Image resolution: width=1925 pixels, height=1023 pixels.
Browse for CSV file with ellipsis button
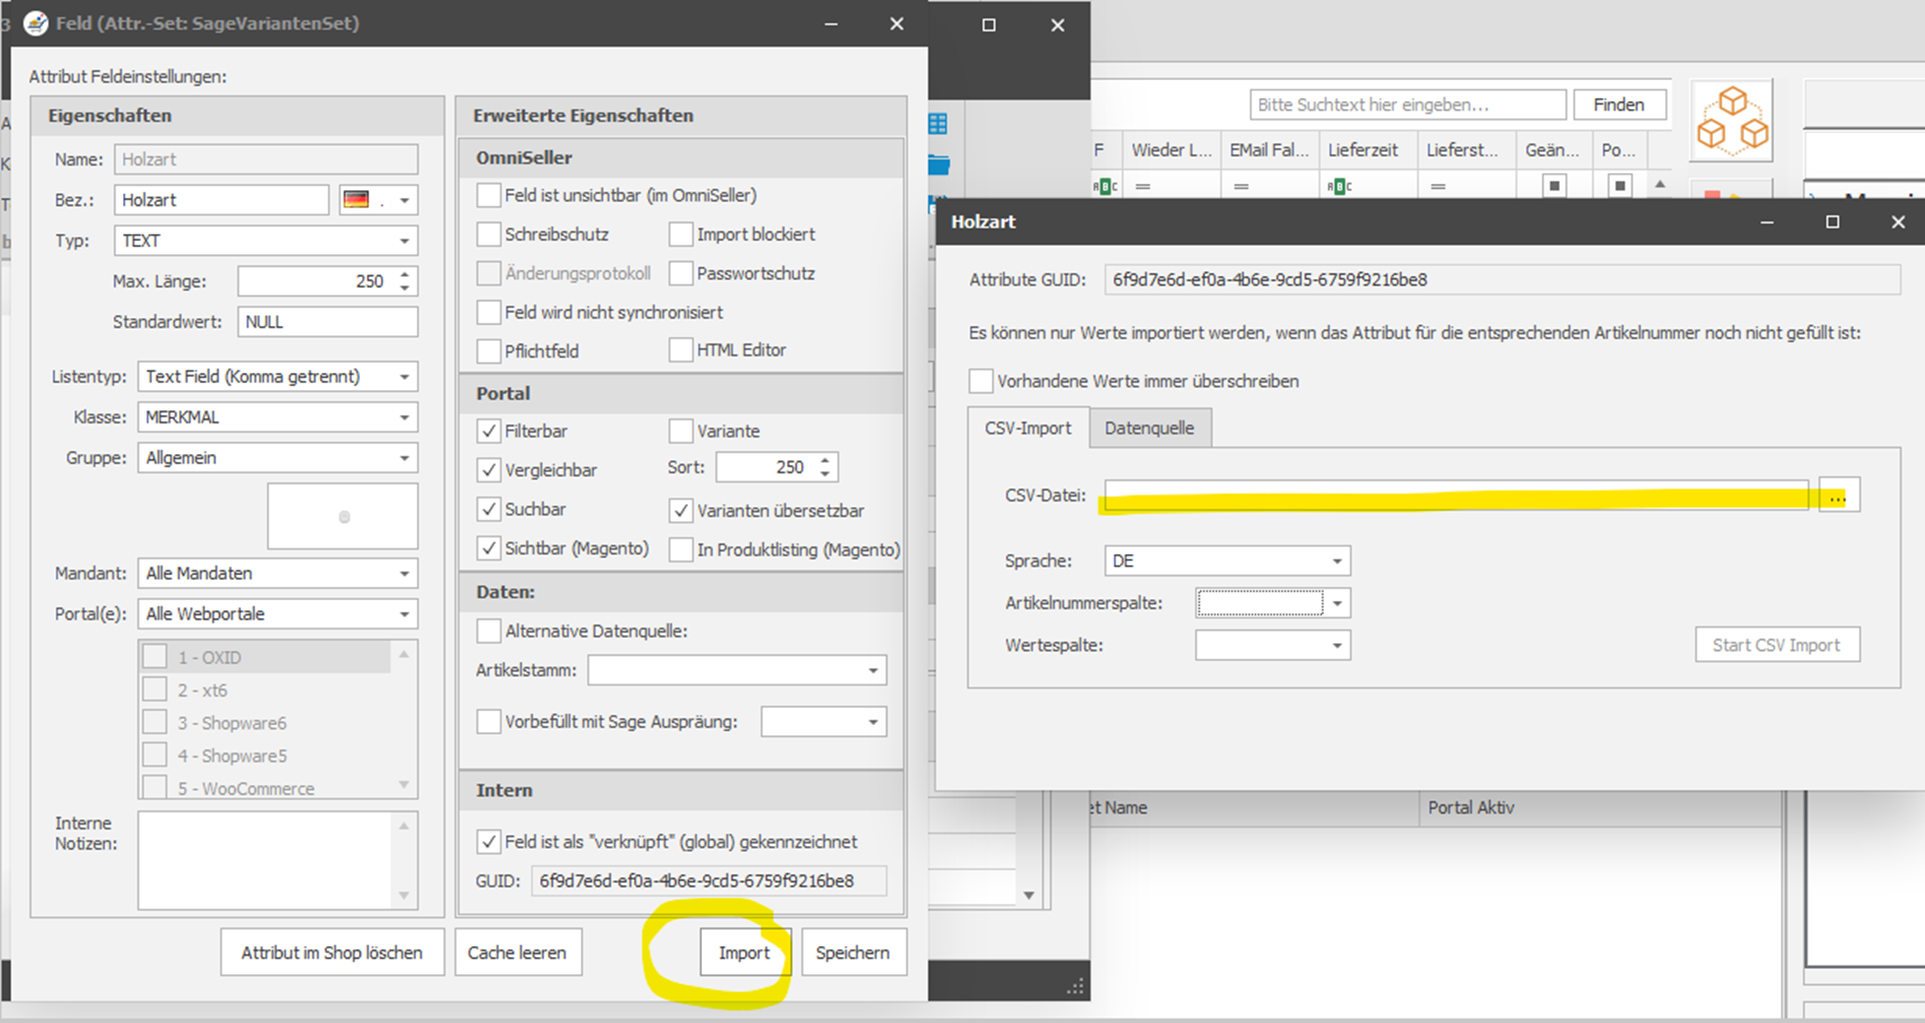click(x=1838, y=495)
